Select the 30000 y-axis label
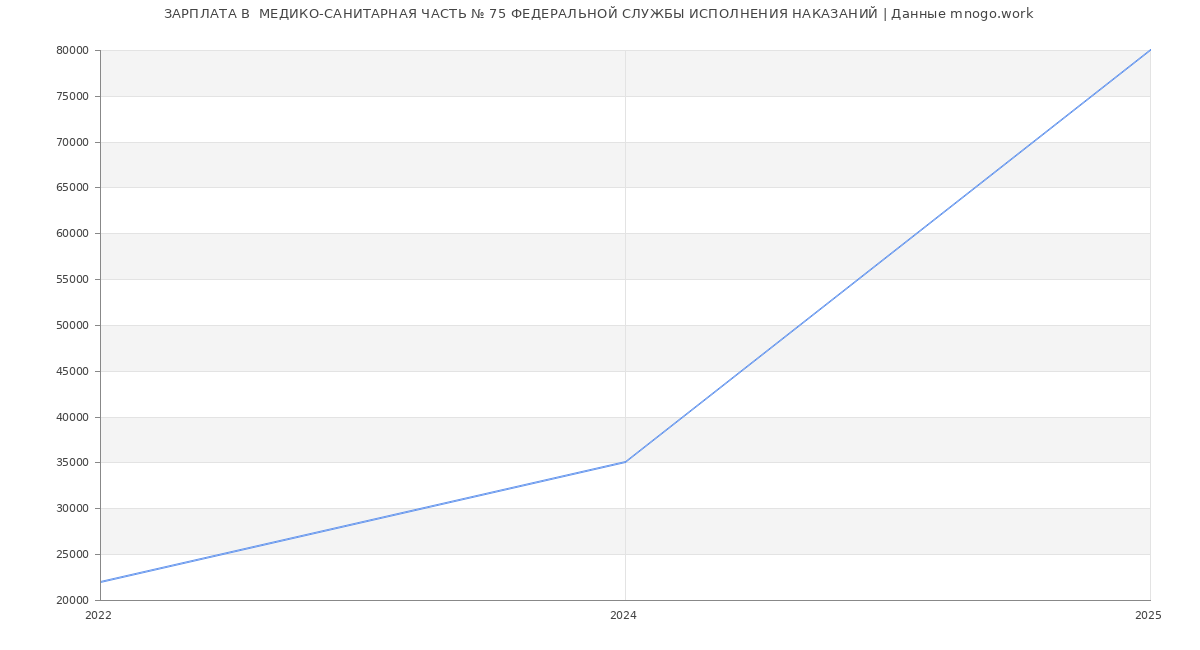Viewport: 1200px width, 650px height. pyautogui.click(x=72, y=508)
